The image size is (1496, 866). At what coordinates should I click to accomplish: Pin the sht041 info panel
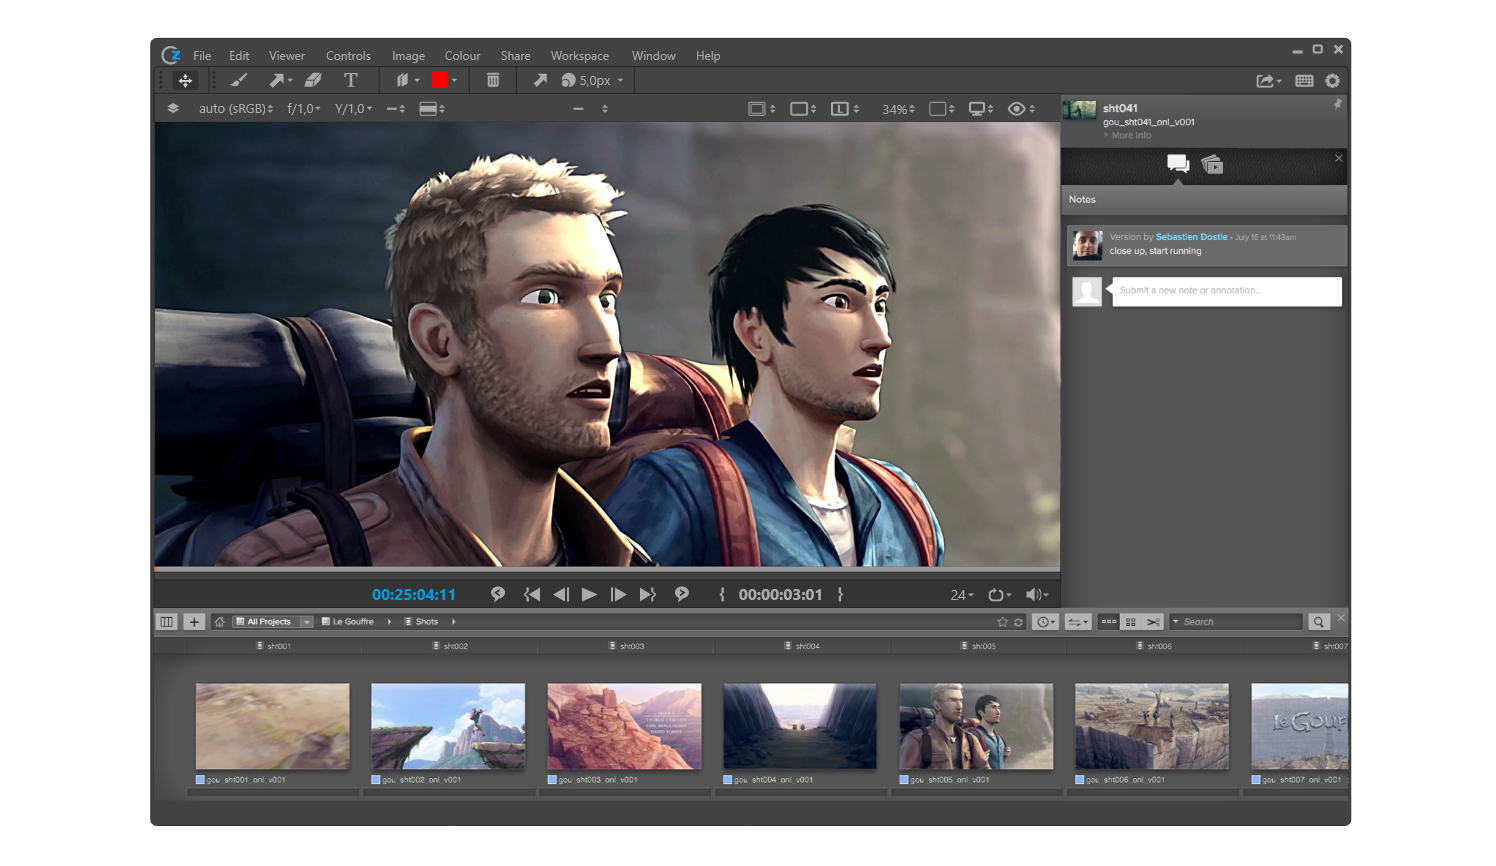[x=1337, y=104]
